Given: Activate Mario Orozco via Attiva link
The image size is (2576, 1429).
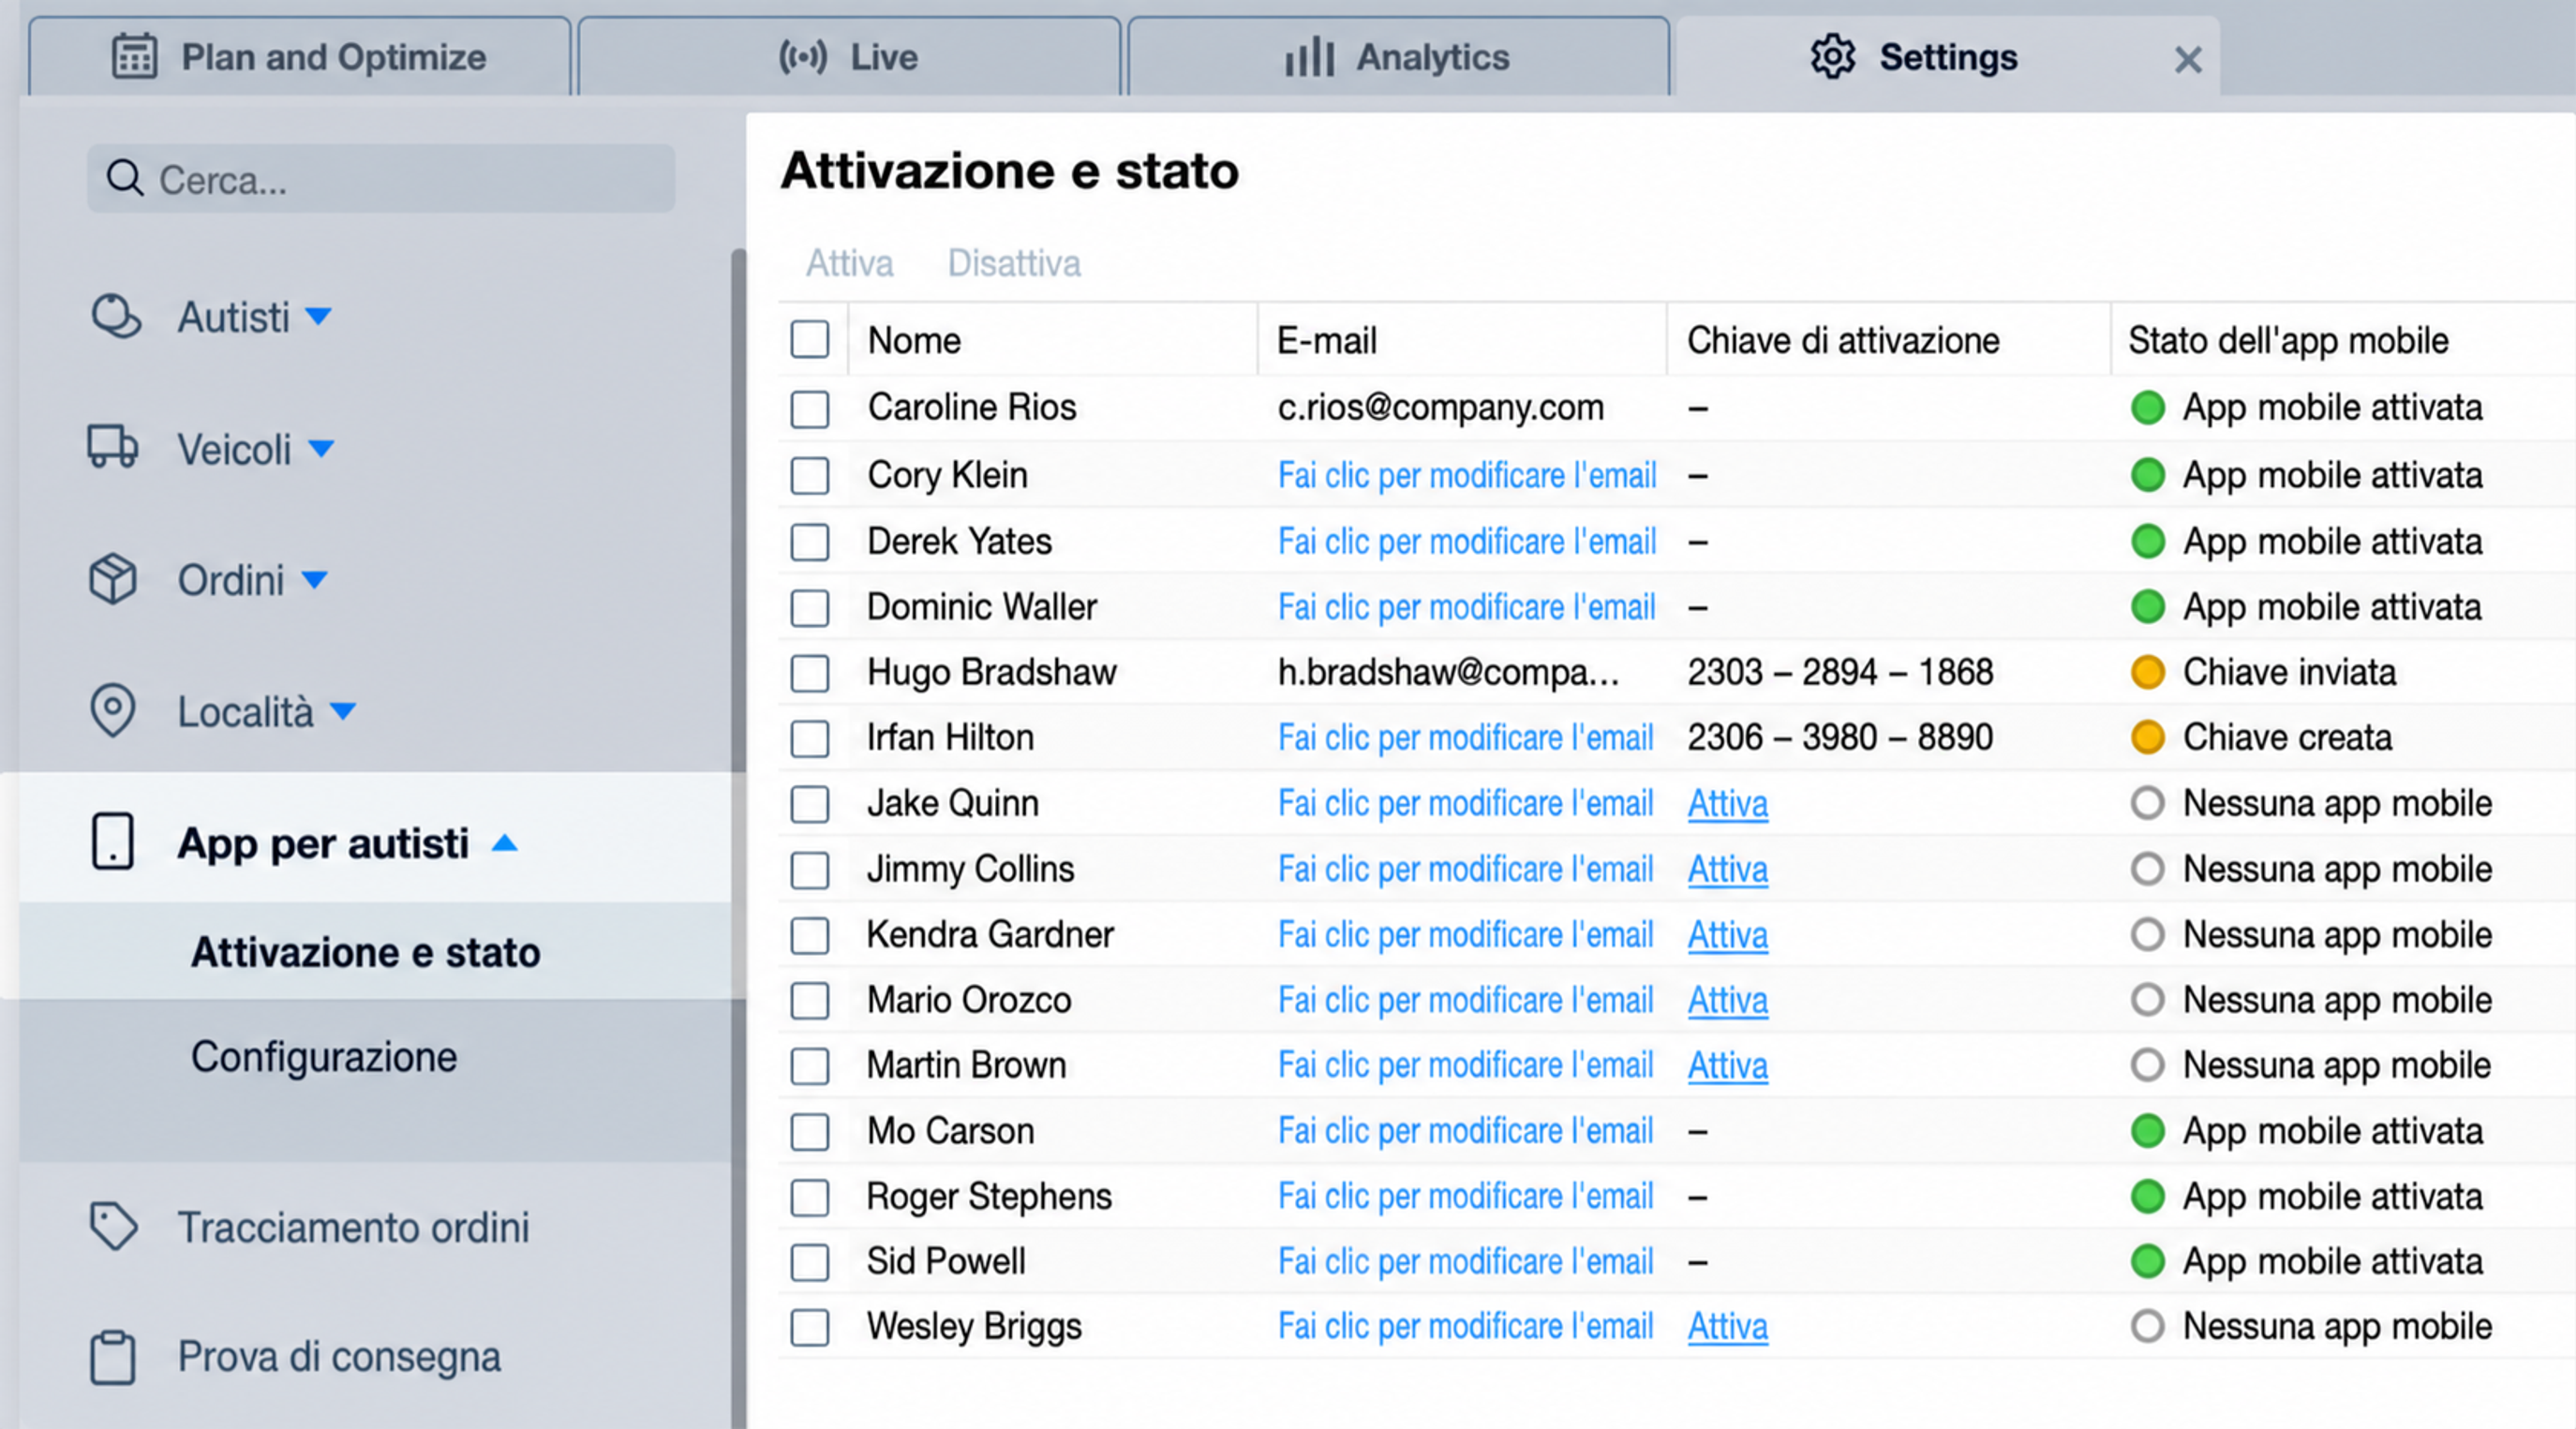Looking at the screenshot, I should pyautogui.click(x=1728, y=1001).
